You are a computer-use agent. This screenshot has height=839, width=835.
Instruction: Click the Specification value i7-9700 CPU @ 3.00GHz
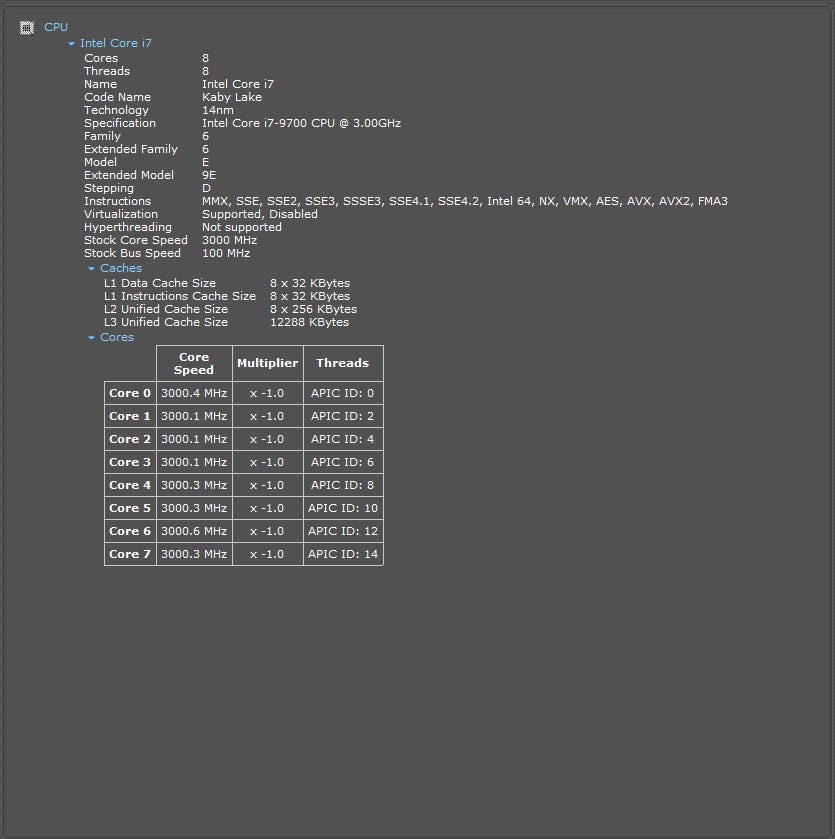pos(301,123)
